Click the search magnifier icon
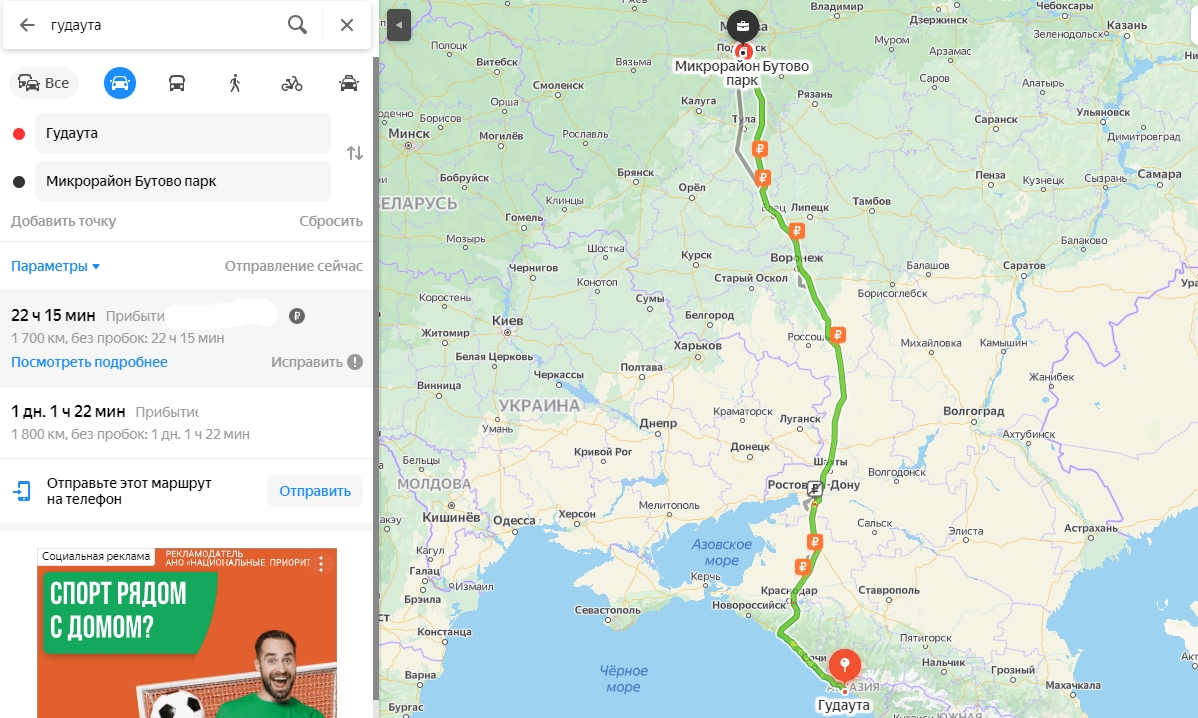The image size is (1198, 718). (x=297, y=25)
